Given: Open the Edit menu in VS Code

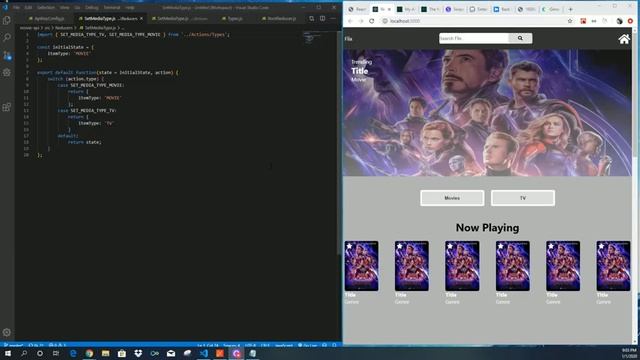Looking at the screenshot, I should pyautogui.click(x=28, y=7).
